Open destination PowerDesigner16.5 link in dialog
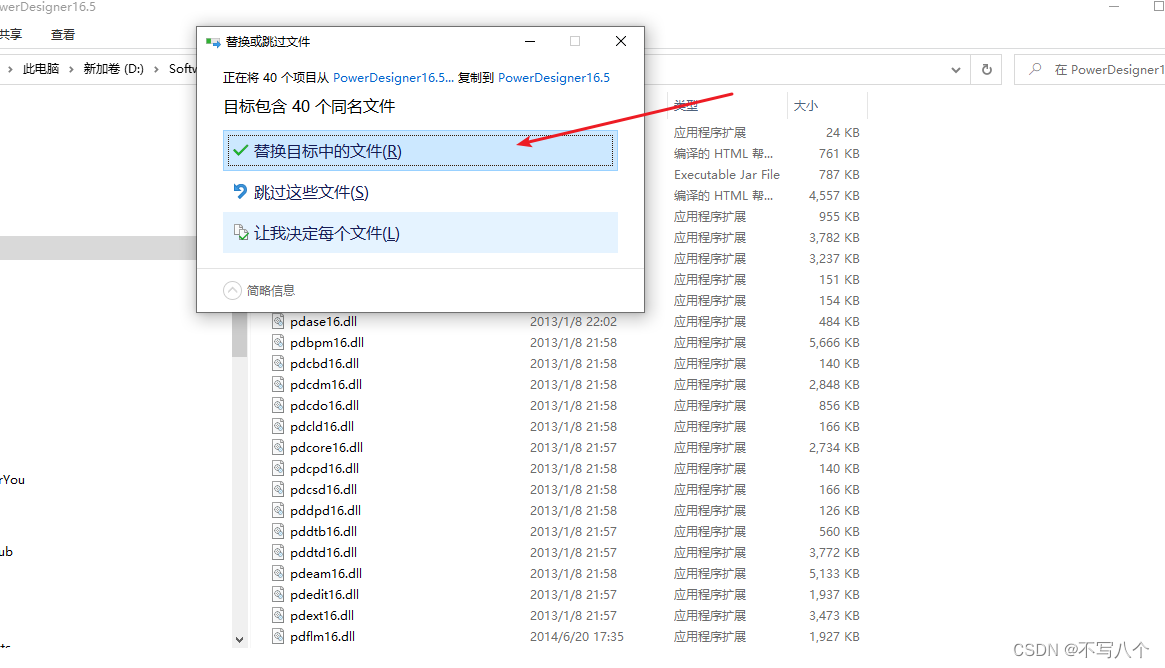Screen dimensions: 1165x668 tap(554, 77)
